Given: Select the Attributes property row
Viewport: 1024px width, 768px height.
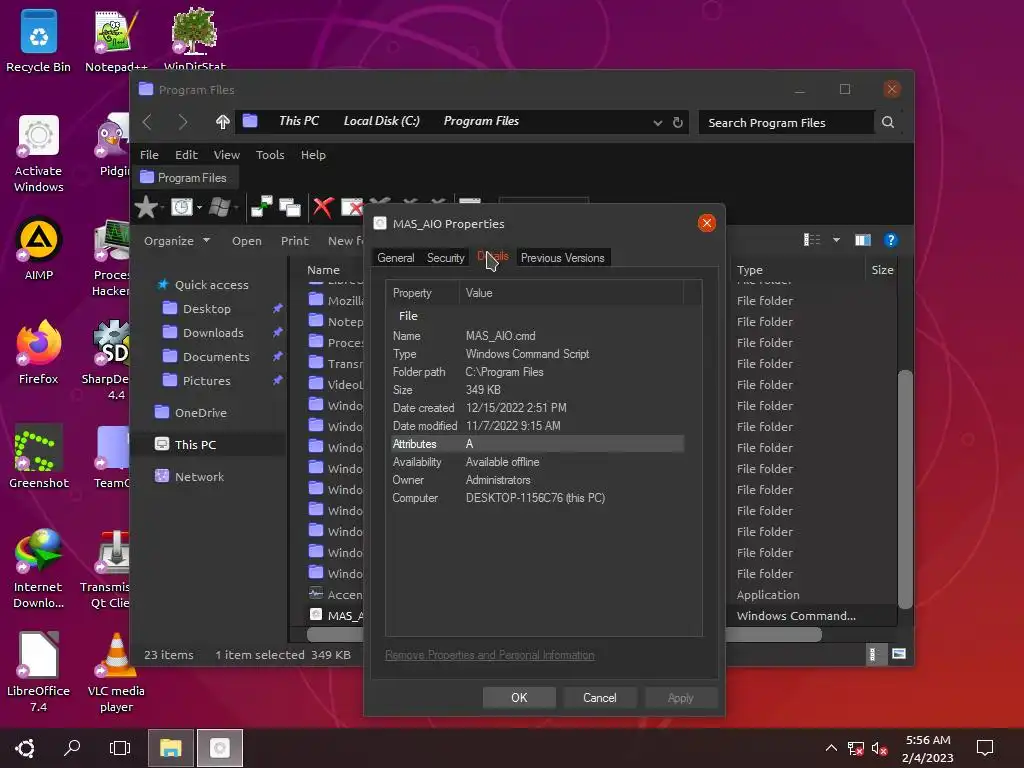Looking at the screenshot, I should (x=537, y=444).
